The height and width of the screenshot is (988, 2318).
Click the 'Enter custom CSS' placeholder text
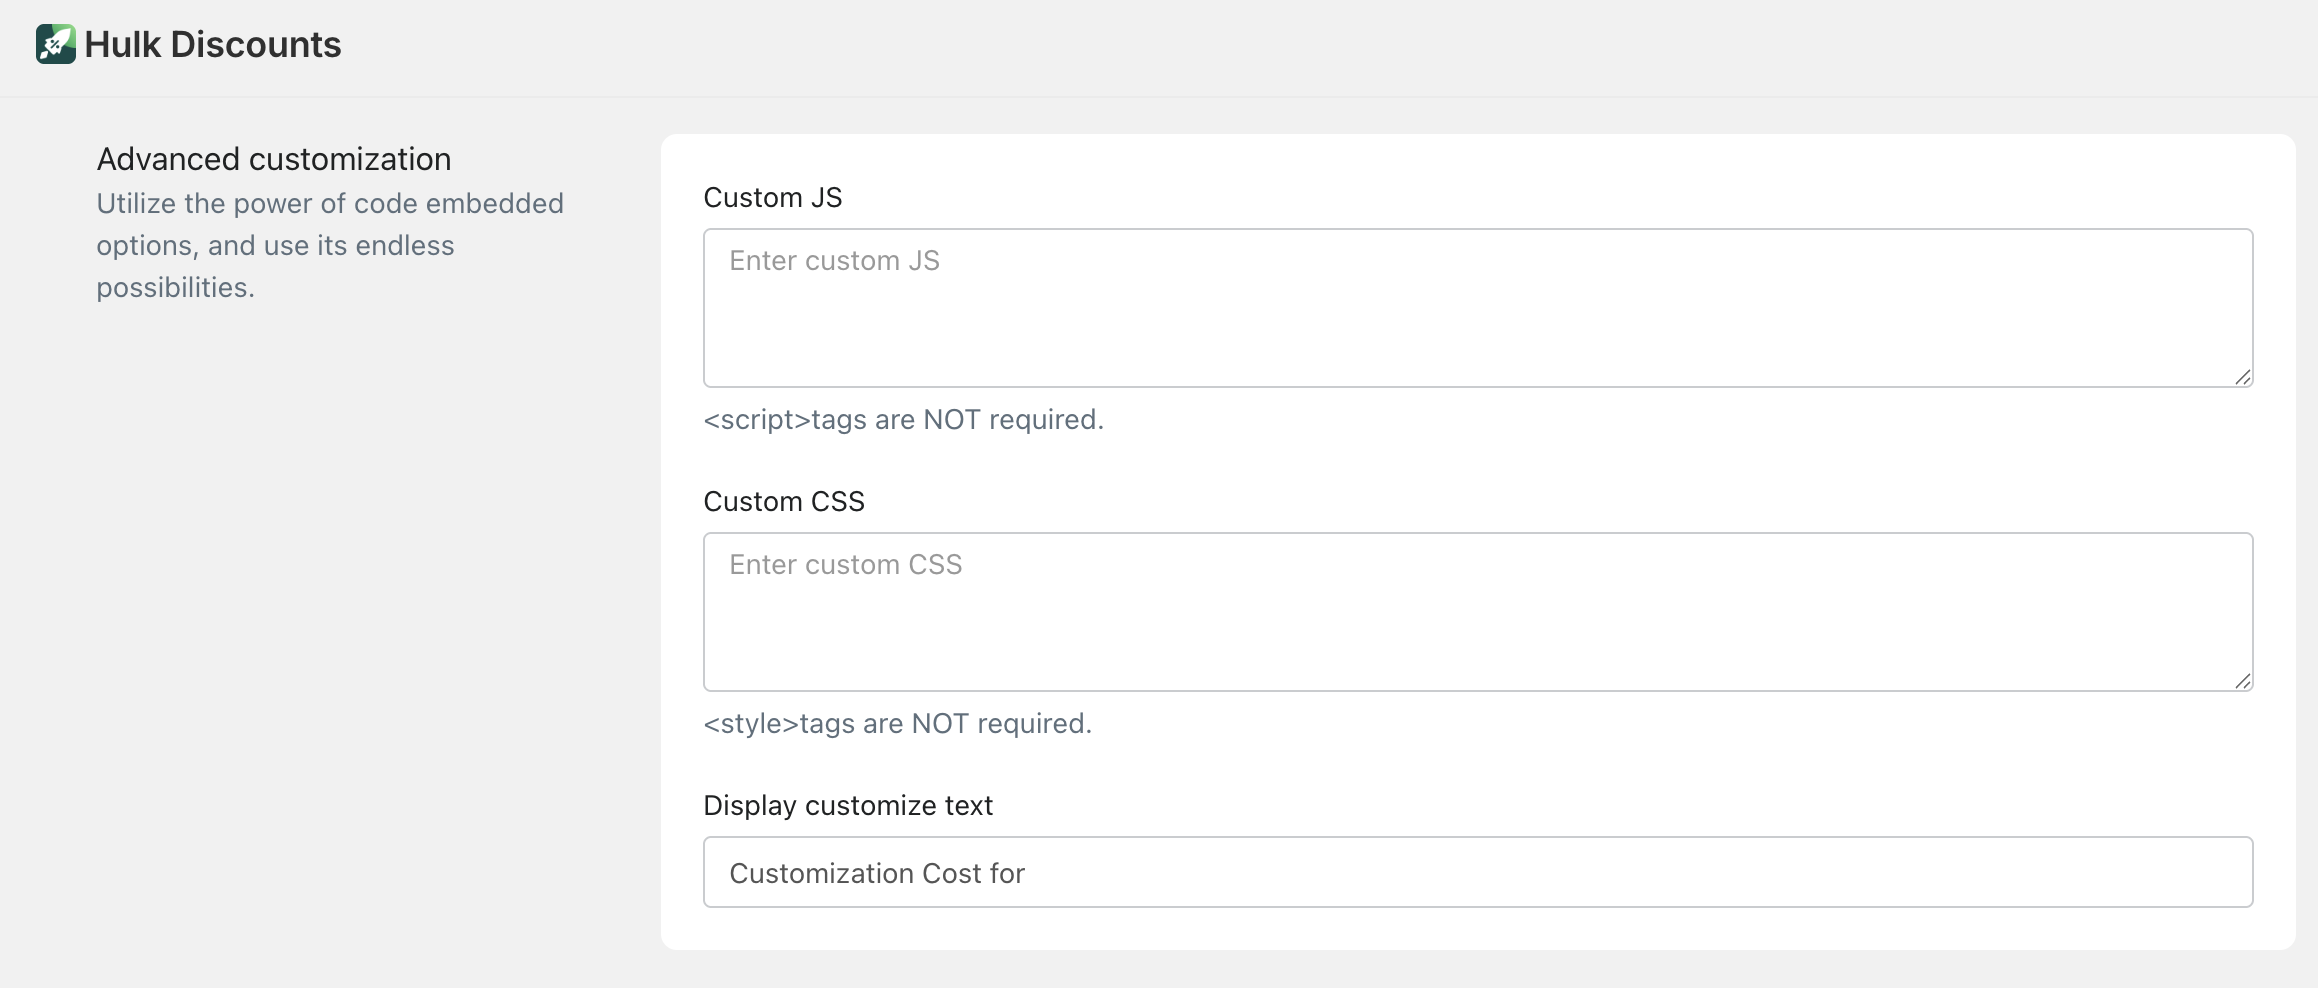pos(845,565)
